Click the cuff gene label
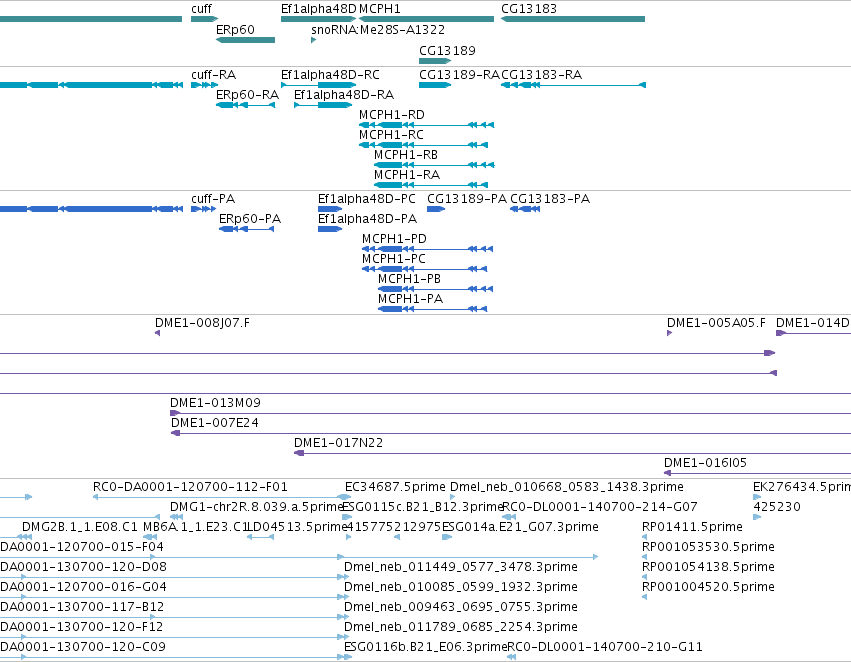This screenshot has width=851, height=662. click(201, 9)
